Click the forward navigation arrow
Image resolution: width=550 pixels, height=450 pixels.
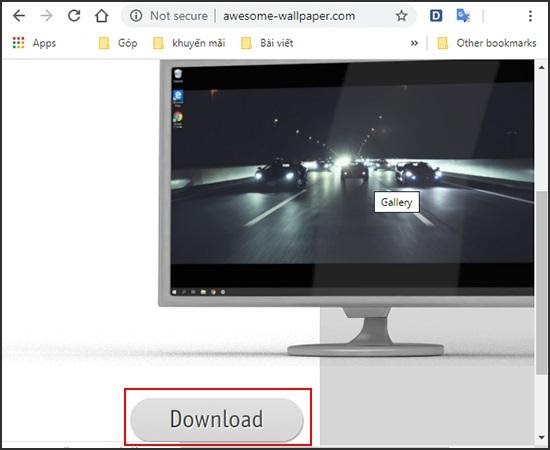pyautogui.click(x=46, y=16)
